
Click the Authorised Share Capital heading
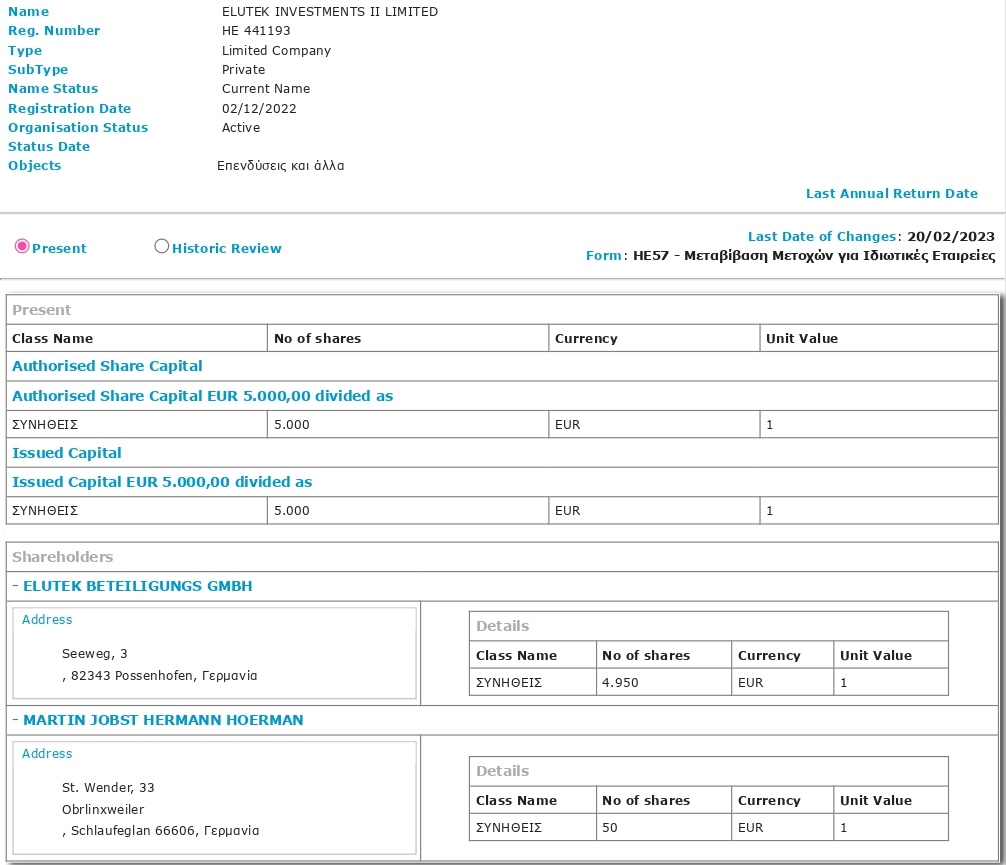(107, 366)
